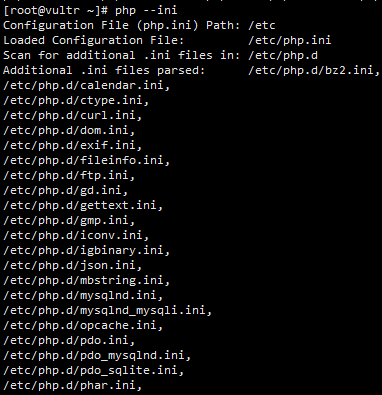Click the pdo_sqlite.ini line
The image size is (382, 395).
tap(94, 371)
